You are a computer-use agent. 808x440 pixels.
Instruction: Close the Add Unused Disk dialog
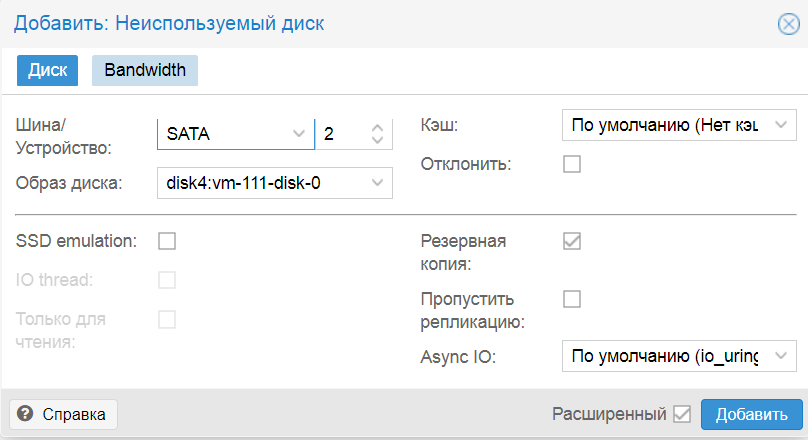(x=788, y=24)
